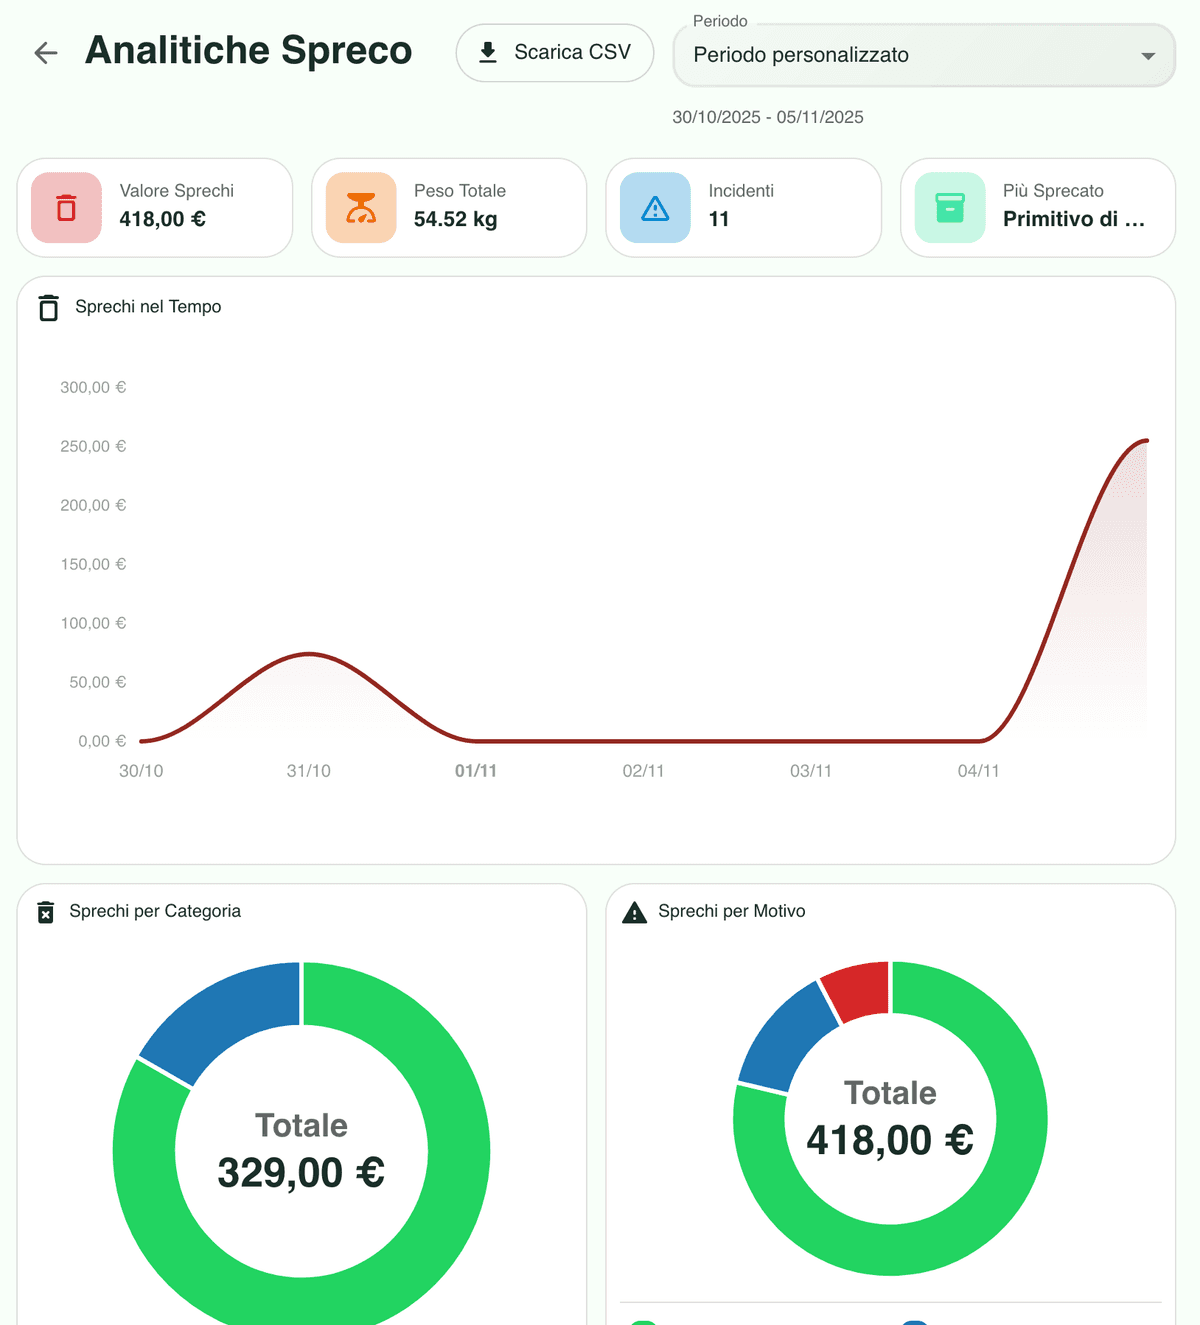
Task: Click the green Più Sprecato bin icon
Action: pyautogui.click(x=948, y=208)
